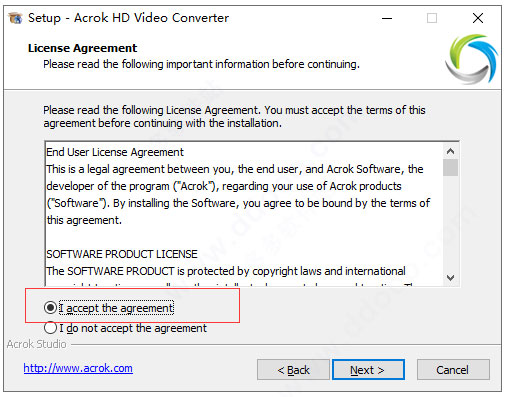Click the scrollbar track below the thumb
Viewport: 506px width, 397px height.
point(450,223)
